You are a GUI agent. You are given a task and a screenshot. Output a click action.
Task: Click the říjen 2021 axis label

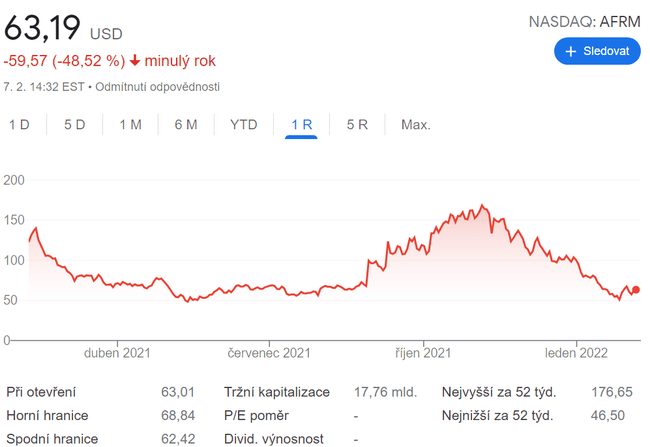pos(423,353)
